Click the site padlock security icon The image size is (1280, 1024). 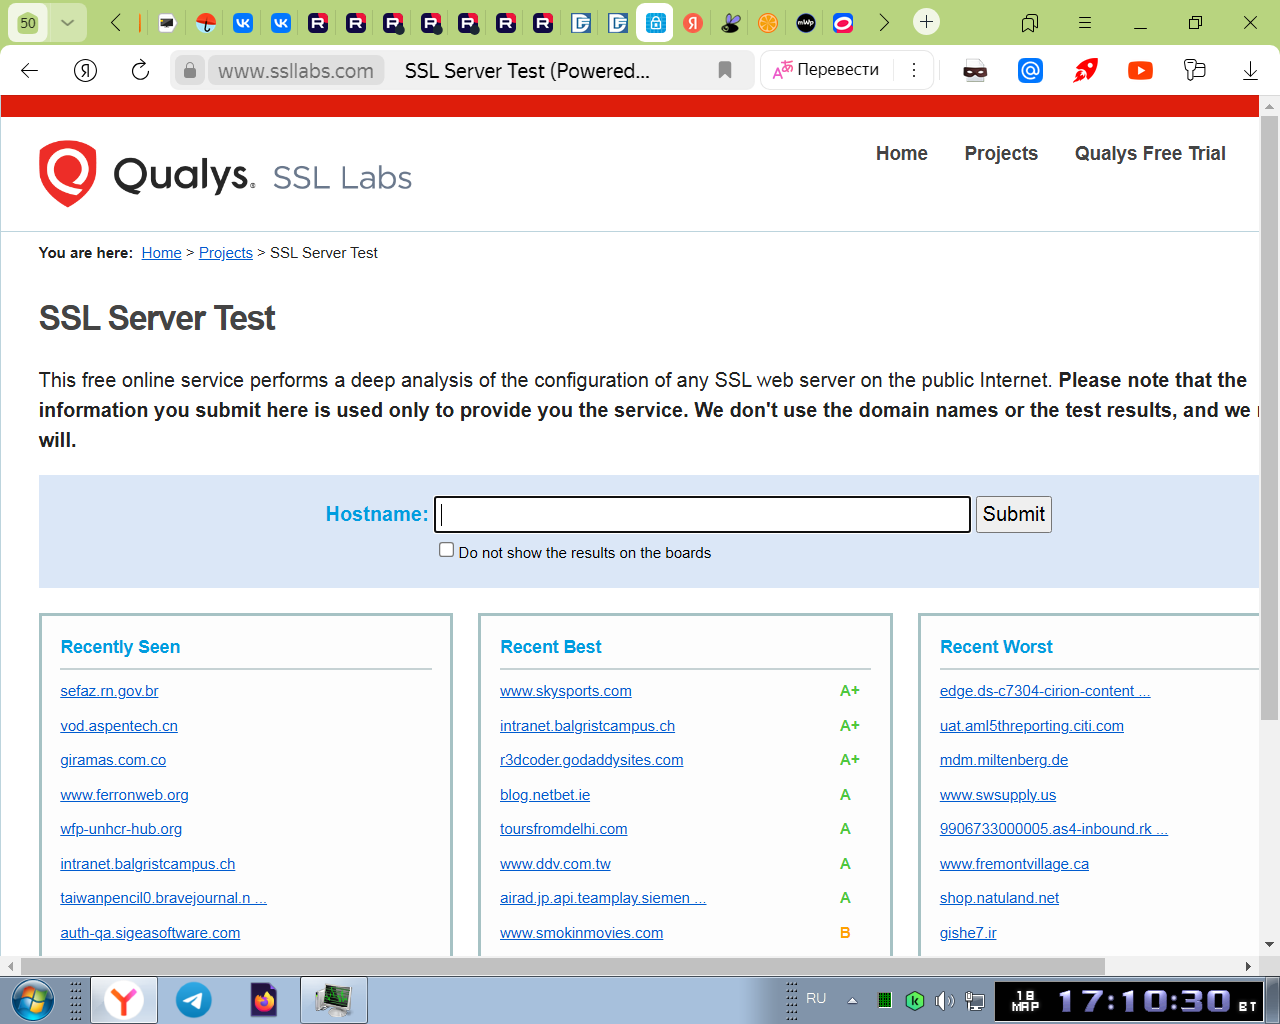click(x=189, y=70)
